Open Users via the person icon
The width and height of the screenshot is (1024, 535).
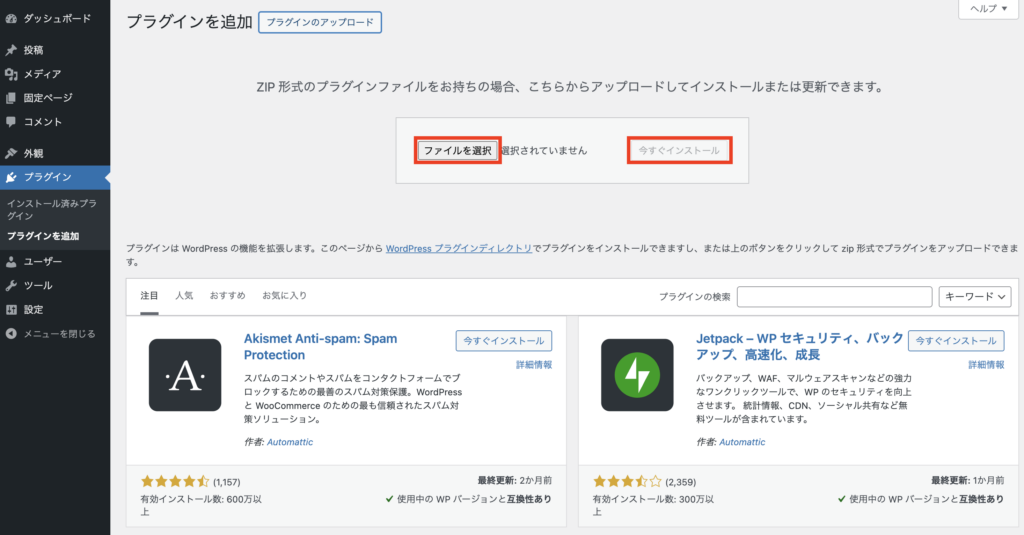tap(11, 262)
